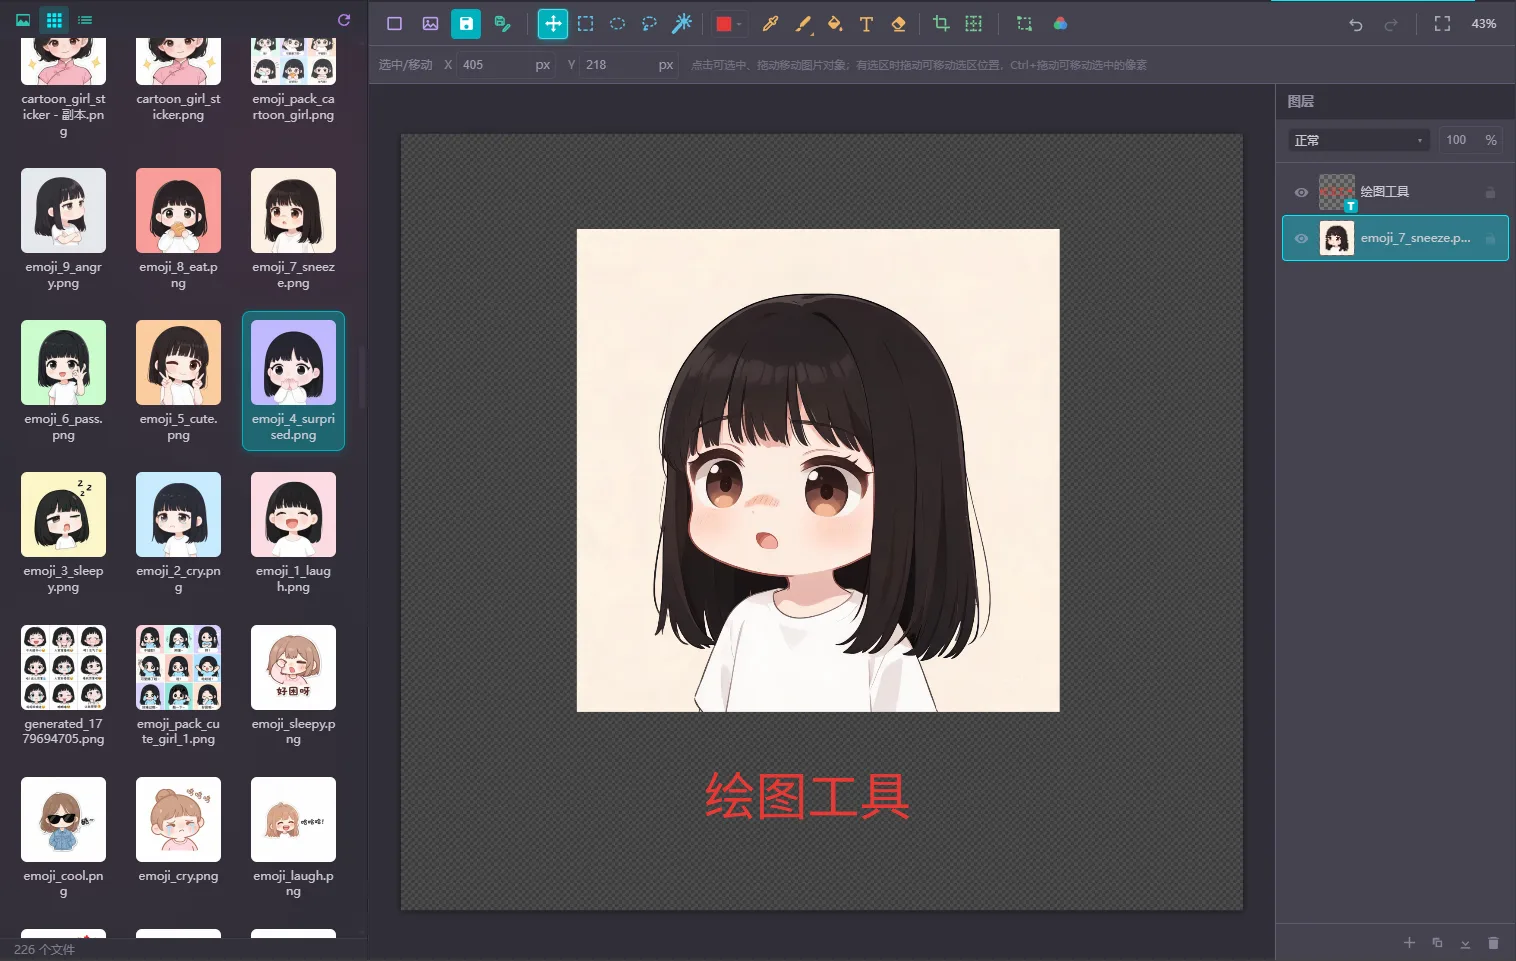This screenshot has width=1516, height=961.
Task: Switch file browser to list view
Action: coord(85,20)
